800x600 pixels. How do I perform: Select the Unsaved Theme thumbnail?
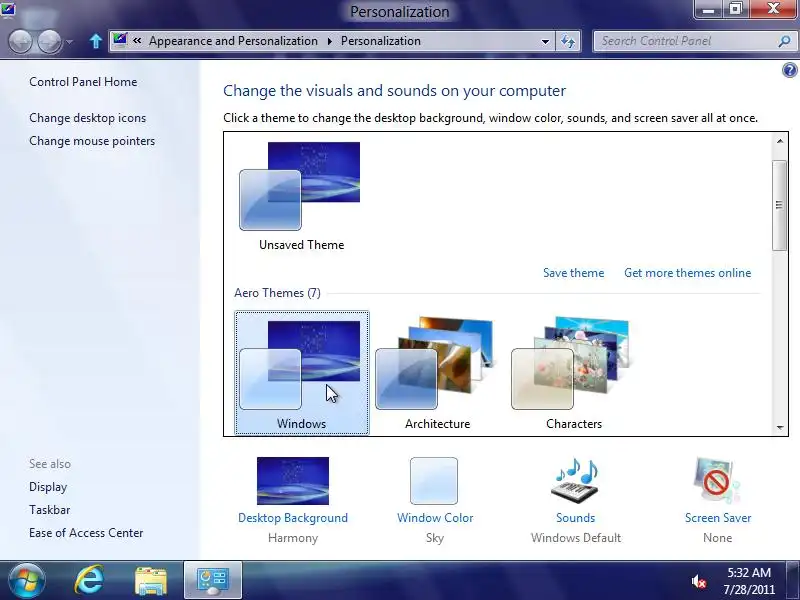click(x=302, y=196)
